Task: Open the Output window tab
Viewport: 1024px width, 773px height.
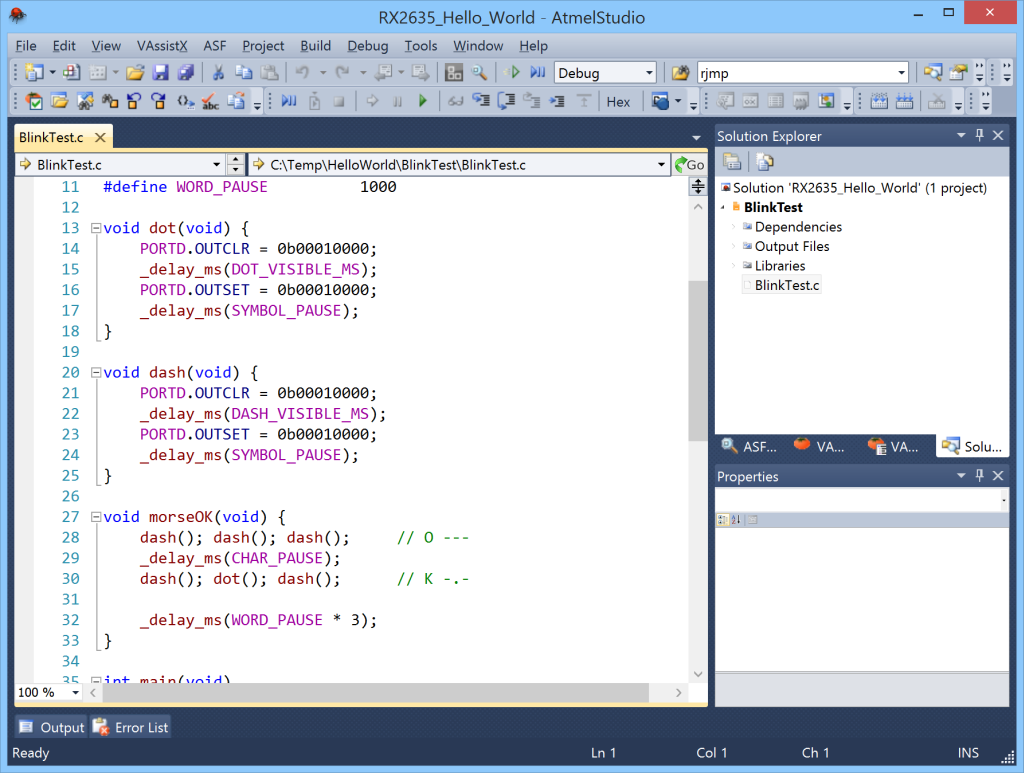Action: [x=52, y=727]
